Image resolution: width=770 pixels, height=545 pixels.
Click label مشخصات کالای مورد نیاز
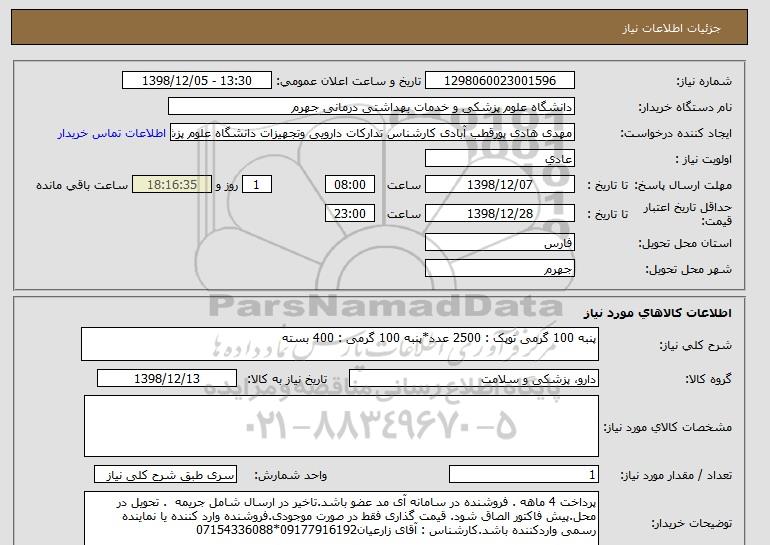(668, 427)
